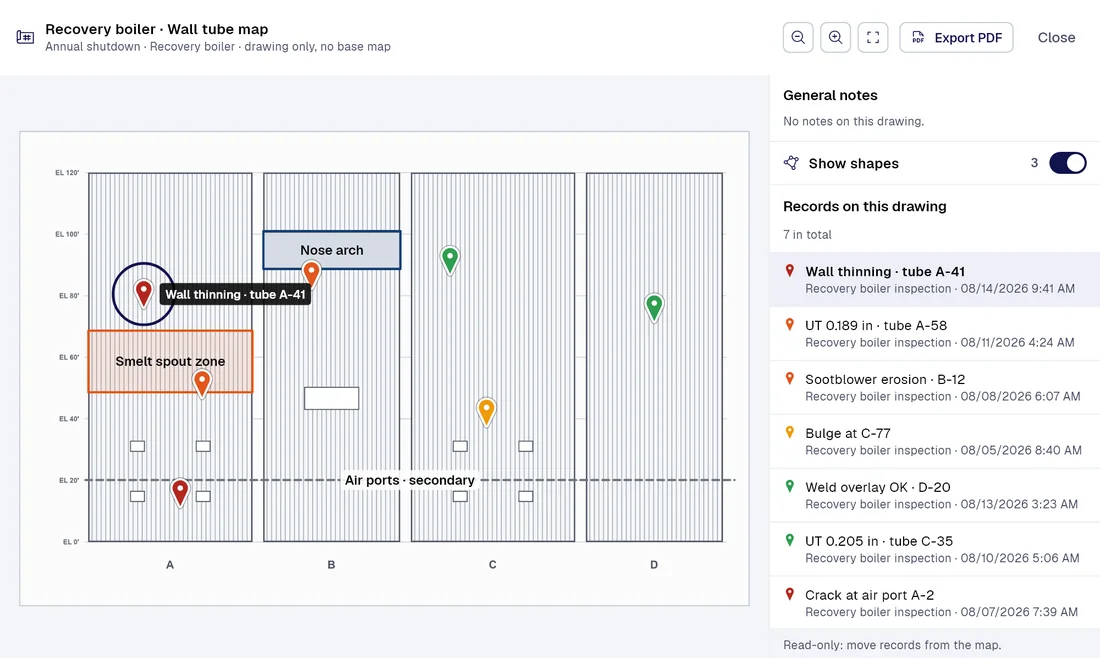
Task: Open the UT 0.189 in · tube A-58 record
Action: tap(934, 333)
